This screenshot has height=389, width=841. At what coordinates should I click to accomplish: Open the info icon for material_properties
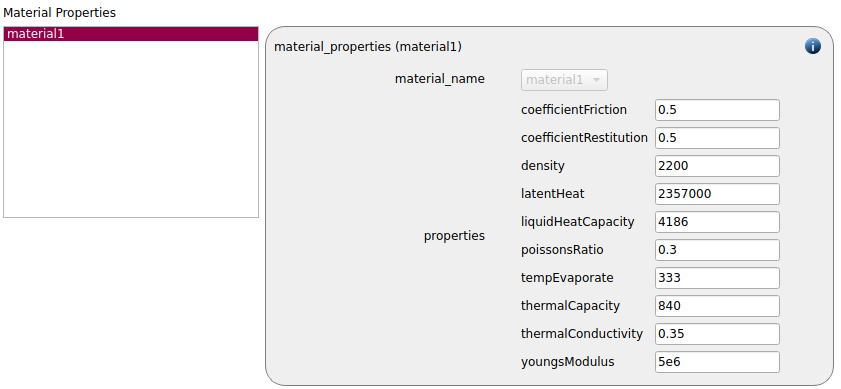coord(813,47)
